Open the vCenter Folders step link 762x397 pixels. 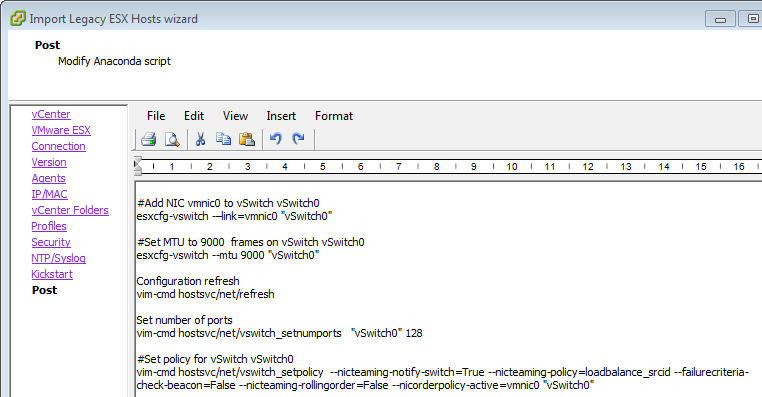pyautogui.click(x=70, y=210)
